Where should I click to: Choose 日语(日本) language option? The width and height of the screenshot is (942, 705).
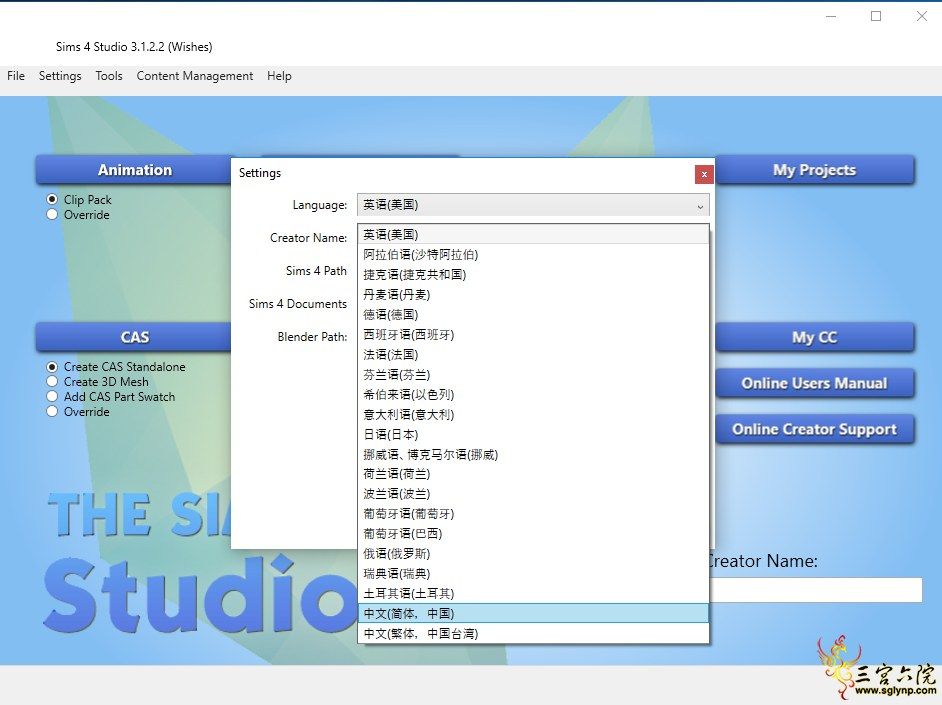click(533, 434)
